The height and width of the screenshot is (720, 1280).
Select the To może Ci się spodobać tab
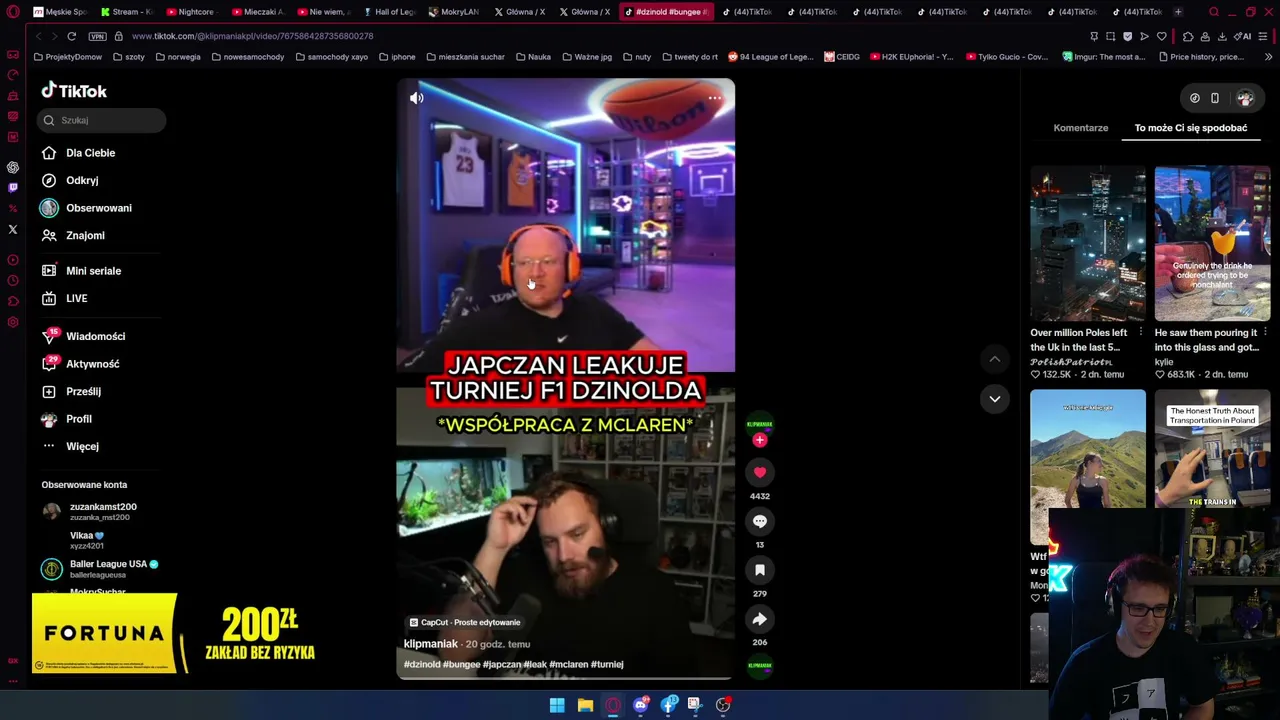point(1191,128)
